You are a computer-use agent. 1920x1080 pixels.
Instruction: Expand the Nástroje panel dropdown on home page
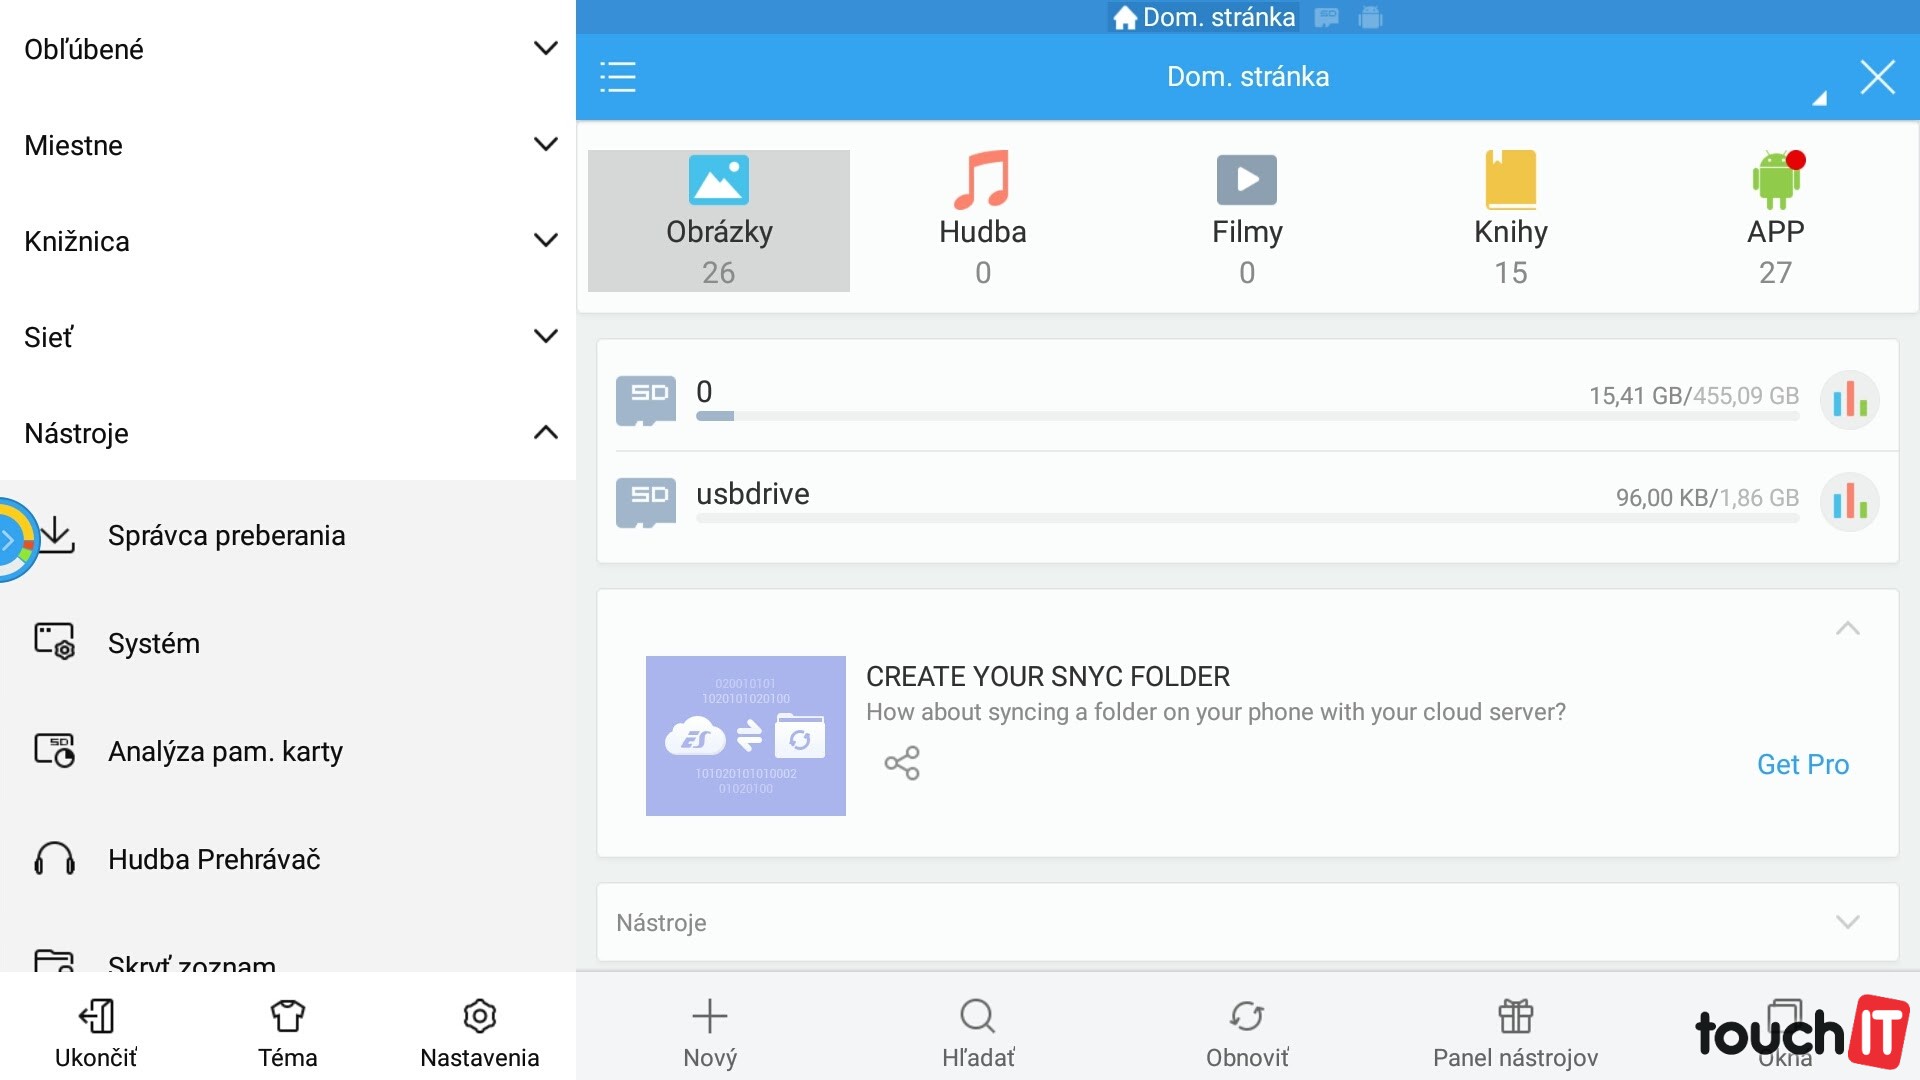click(x=1847, y=922)
